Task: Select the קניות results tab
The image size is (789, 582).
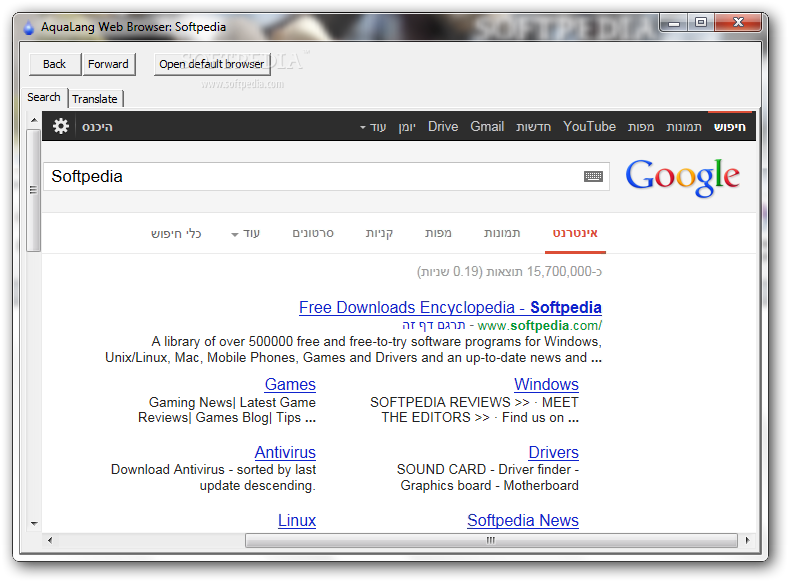Action: pos(379,233)
